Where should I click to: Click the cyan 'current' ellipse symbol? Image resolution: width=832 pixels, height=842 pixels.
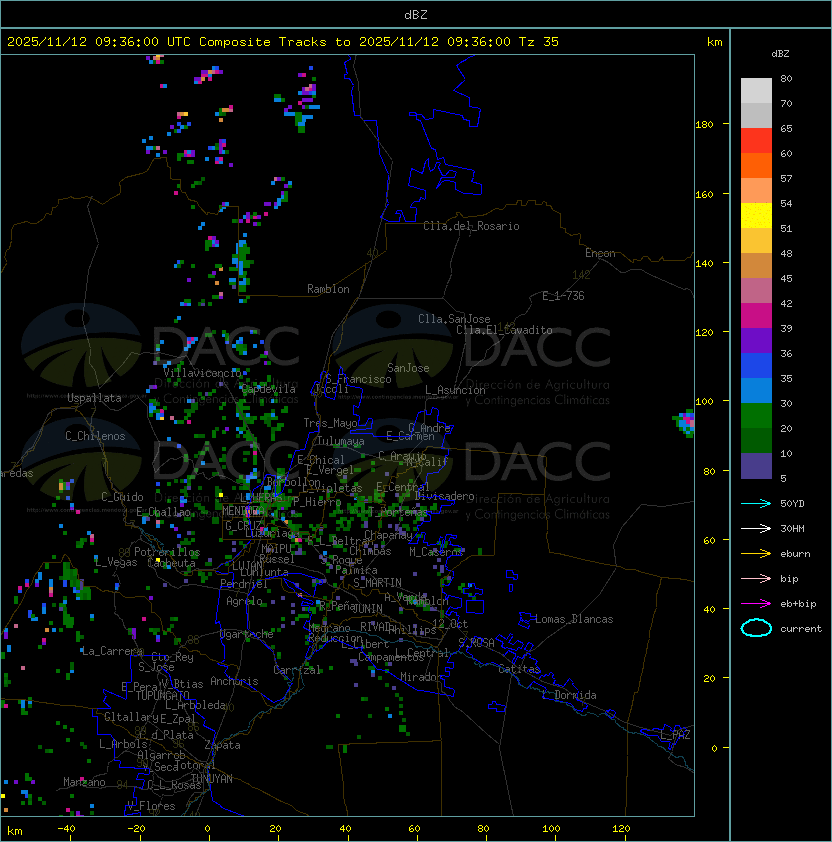click(x=756, y=628)
